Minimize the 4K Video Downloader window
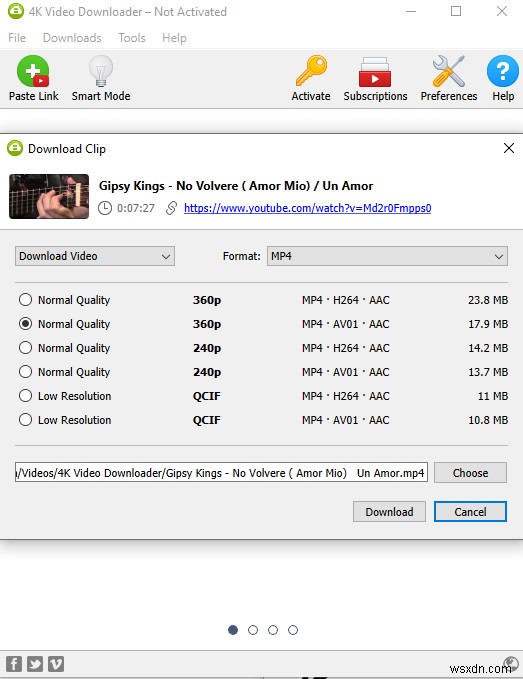The height and width of the screenshot is (679, 523). tap(411, 11)
